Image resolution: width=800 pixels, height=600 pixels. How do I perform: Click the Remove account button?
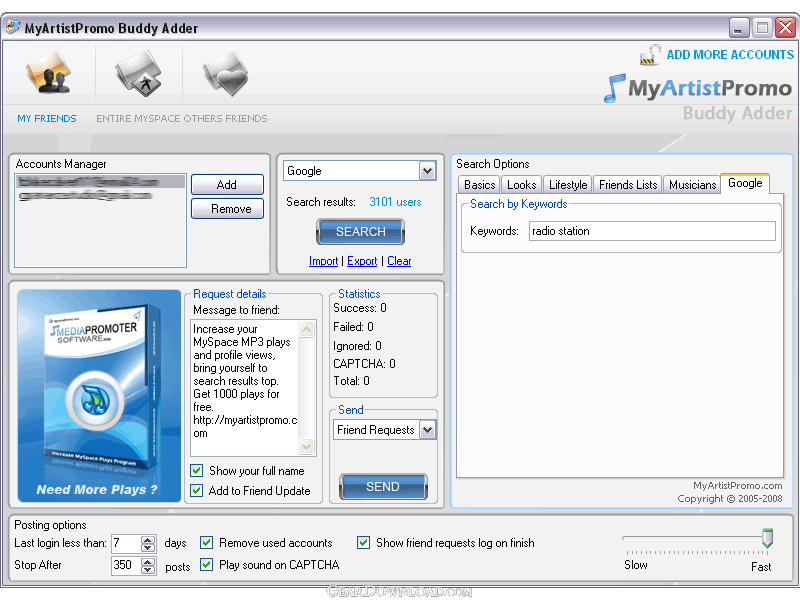click(227, 209)
